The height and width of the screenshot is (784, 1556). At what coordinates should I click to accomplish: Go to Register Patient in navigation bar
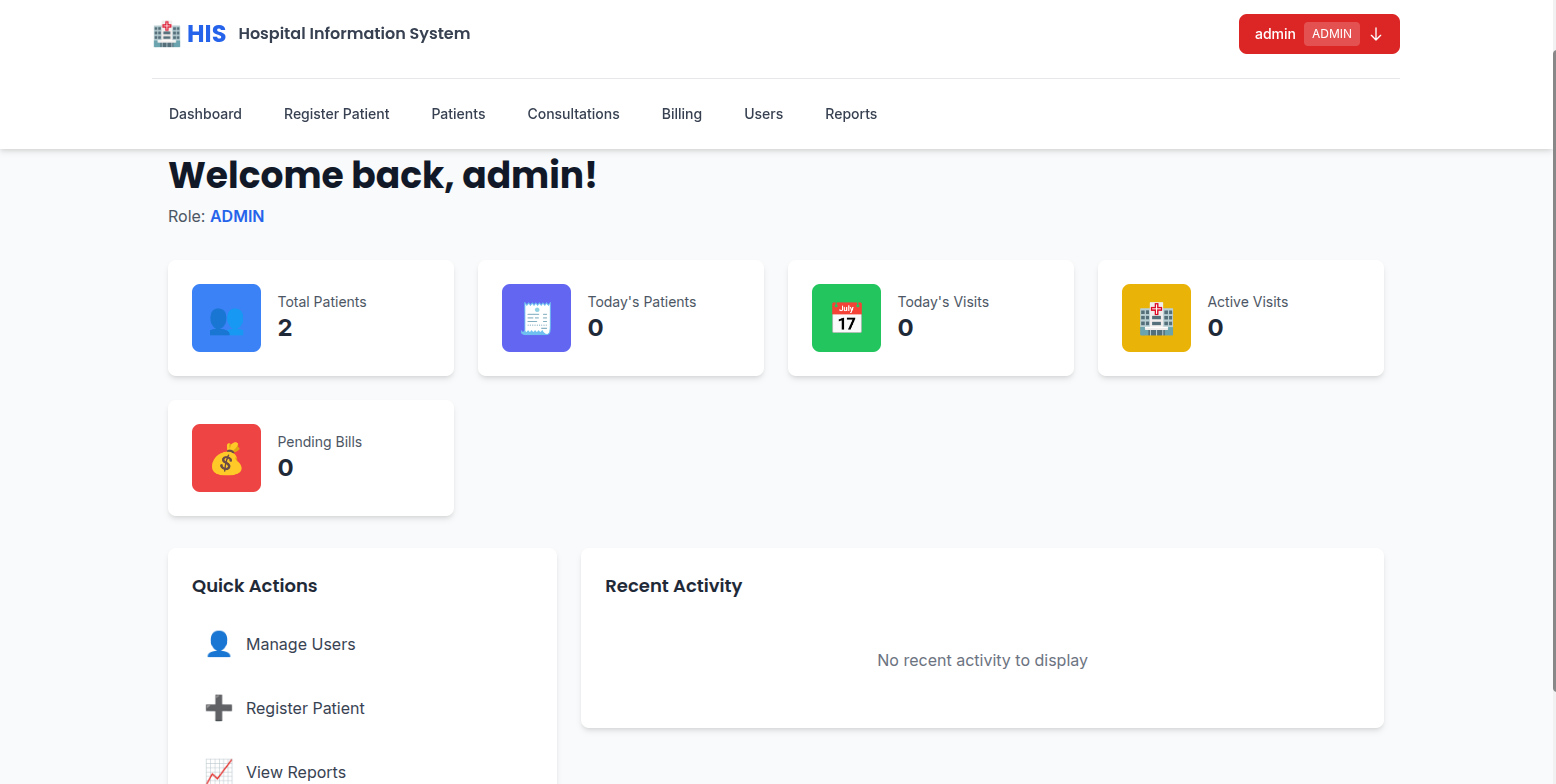[337, 114]
